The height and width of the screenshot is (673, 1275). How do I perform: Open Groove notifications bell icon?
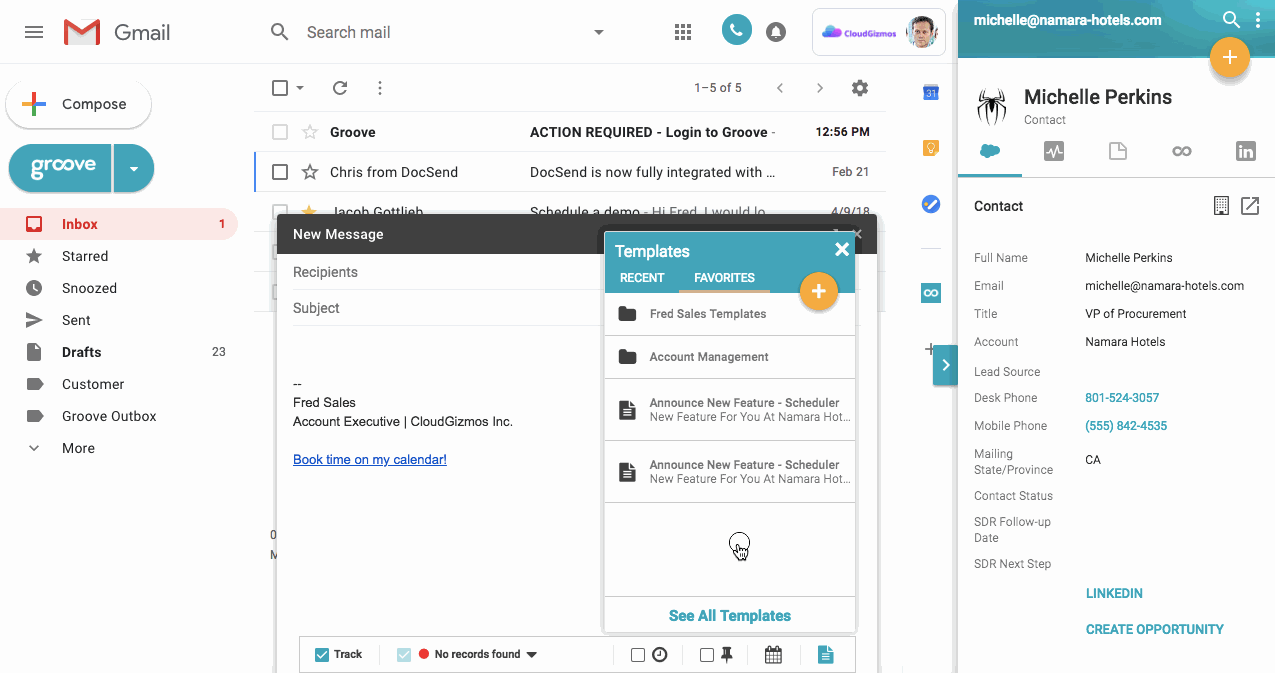click(x=776, y=32)
